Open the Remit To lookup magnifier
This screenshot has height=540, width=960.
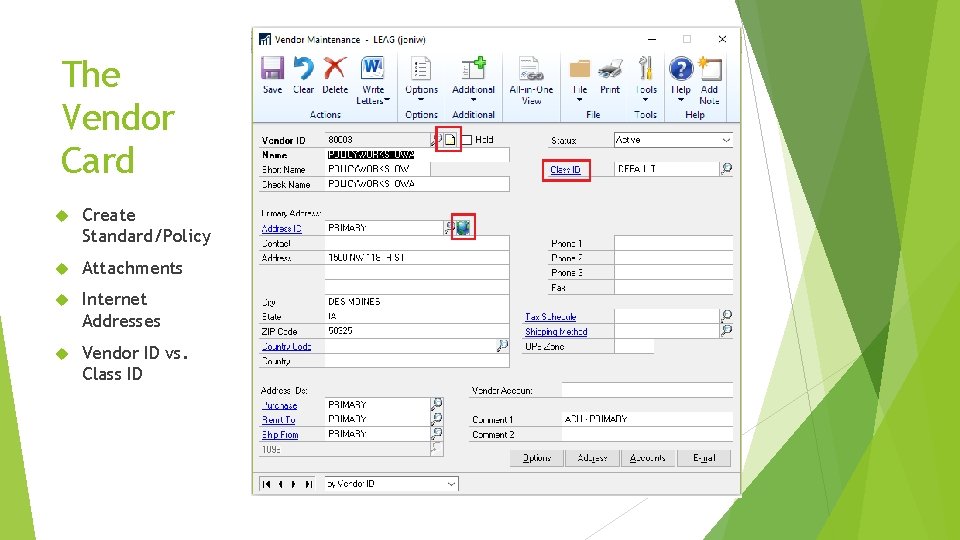[437, 419]
